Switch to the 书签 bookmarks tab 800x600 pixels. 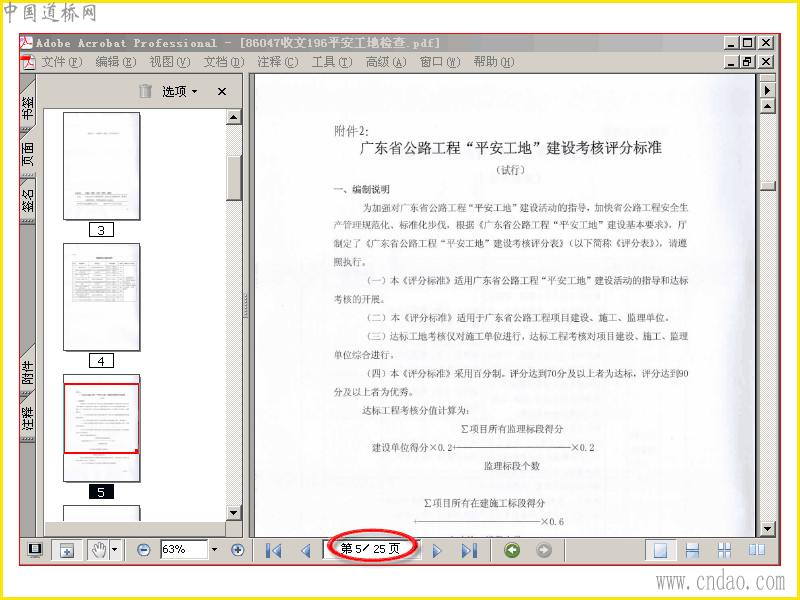(x=28, y=108)
